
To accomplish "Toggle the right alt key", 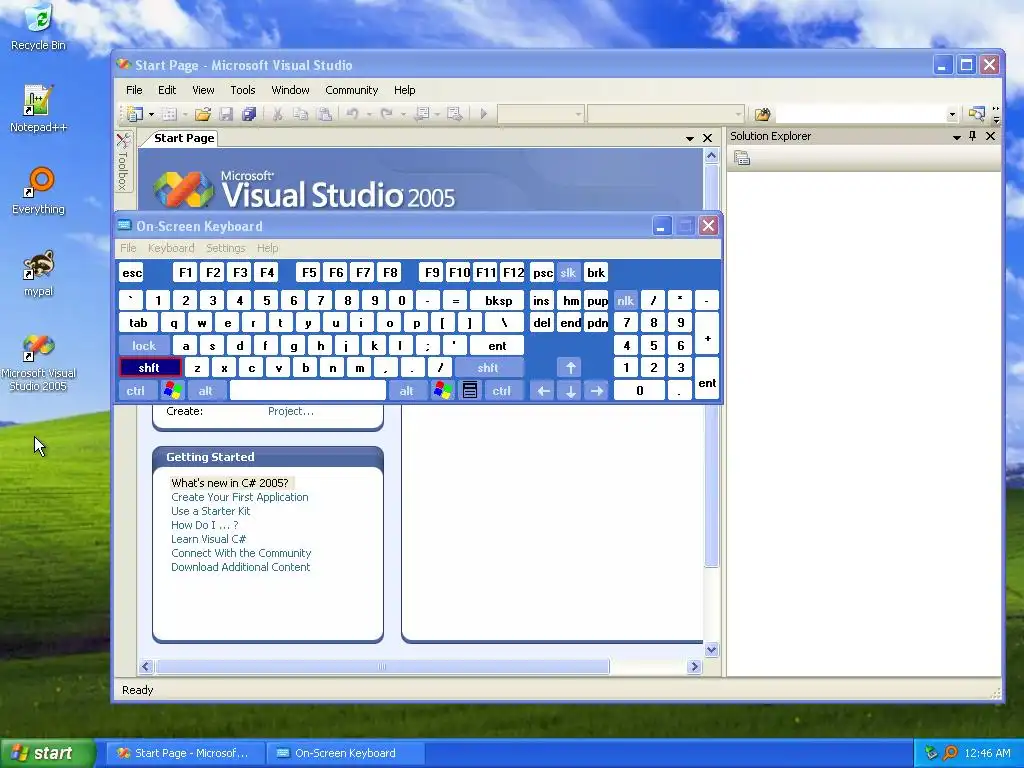I will click(x=407, y=391).
